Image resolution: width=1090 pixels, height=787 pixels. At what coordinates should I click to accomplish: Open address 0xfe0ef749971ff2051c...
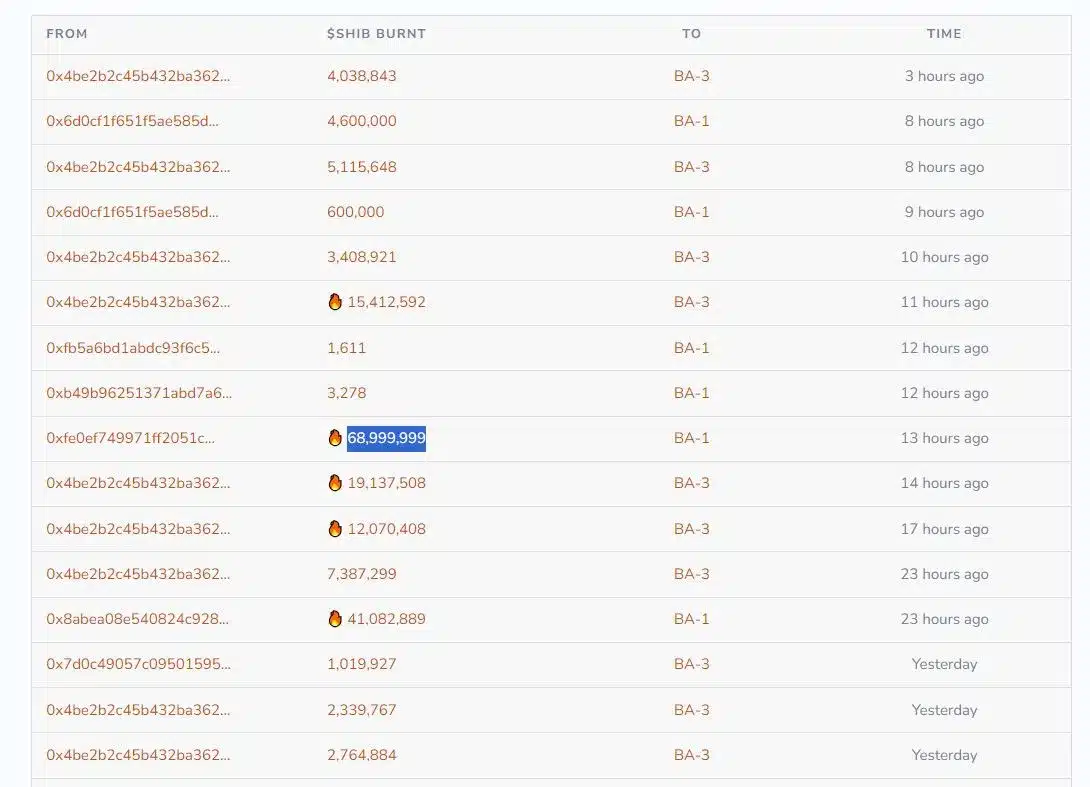coord(131,438)
